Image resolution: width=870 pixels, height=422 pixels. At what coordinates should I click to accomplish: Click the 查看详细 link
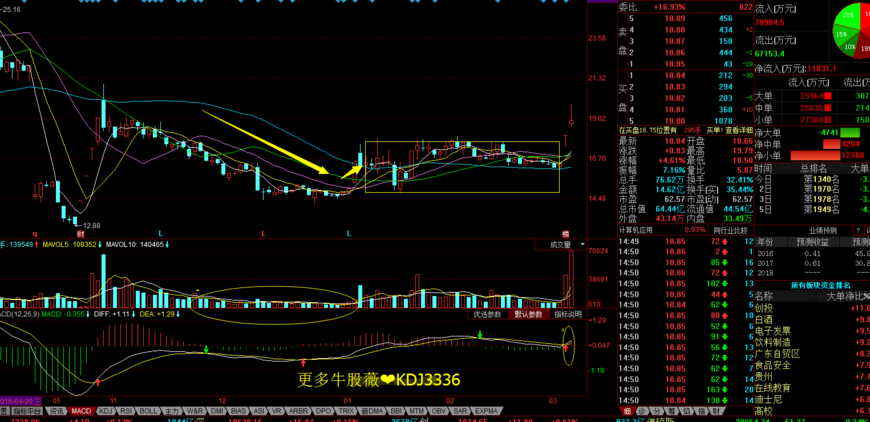pyautogui.click(x=737, y=130)
